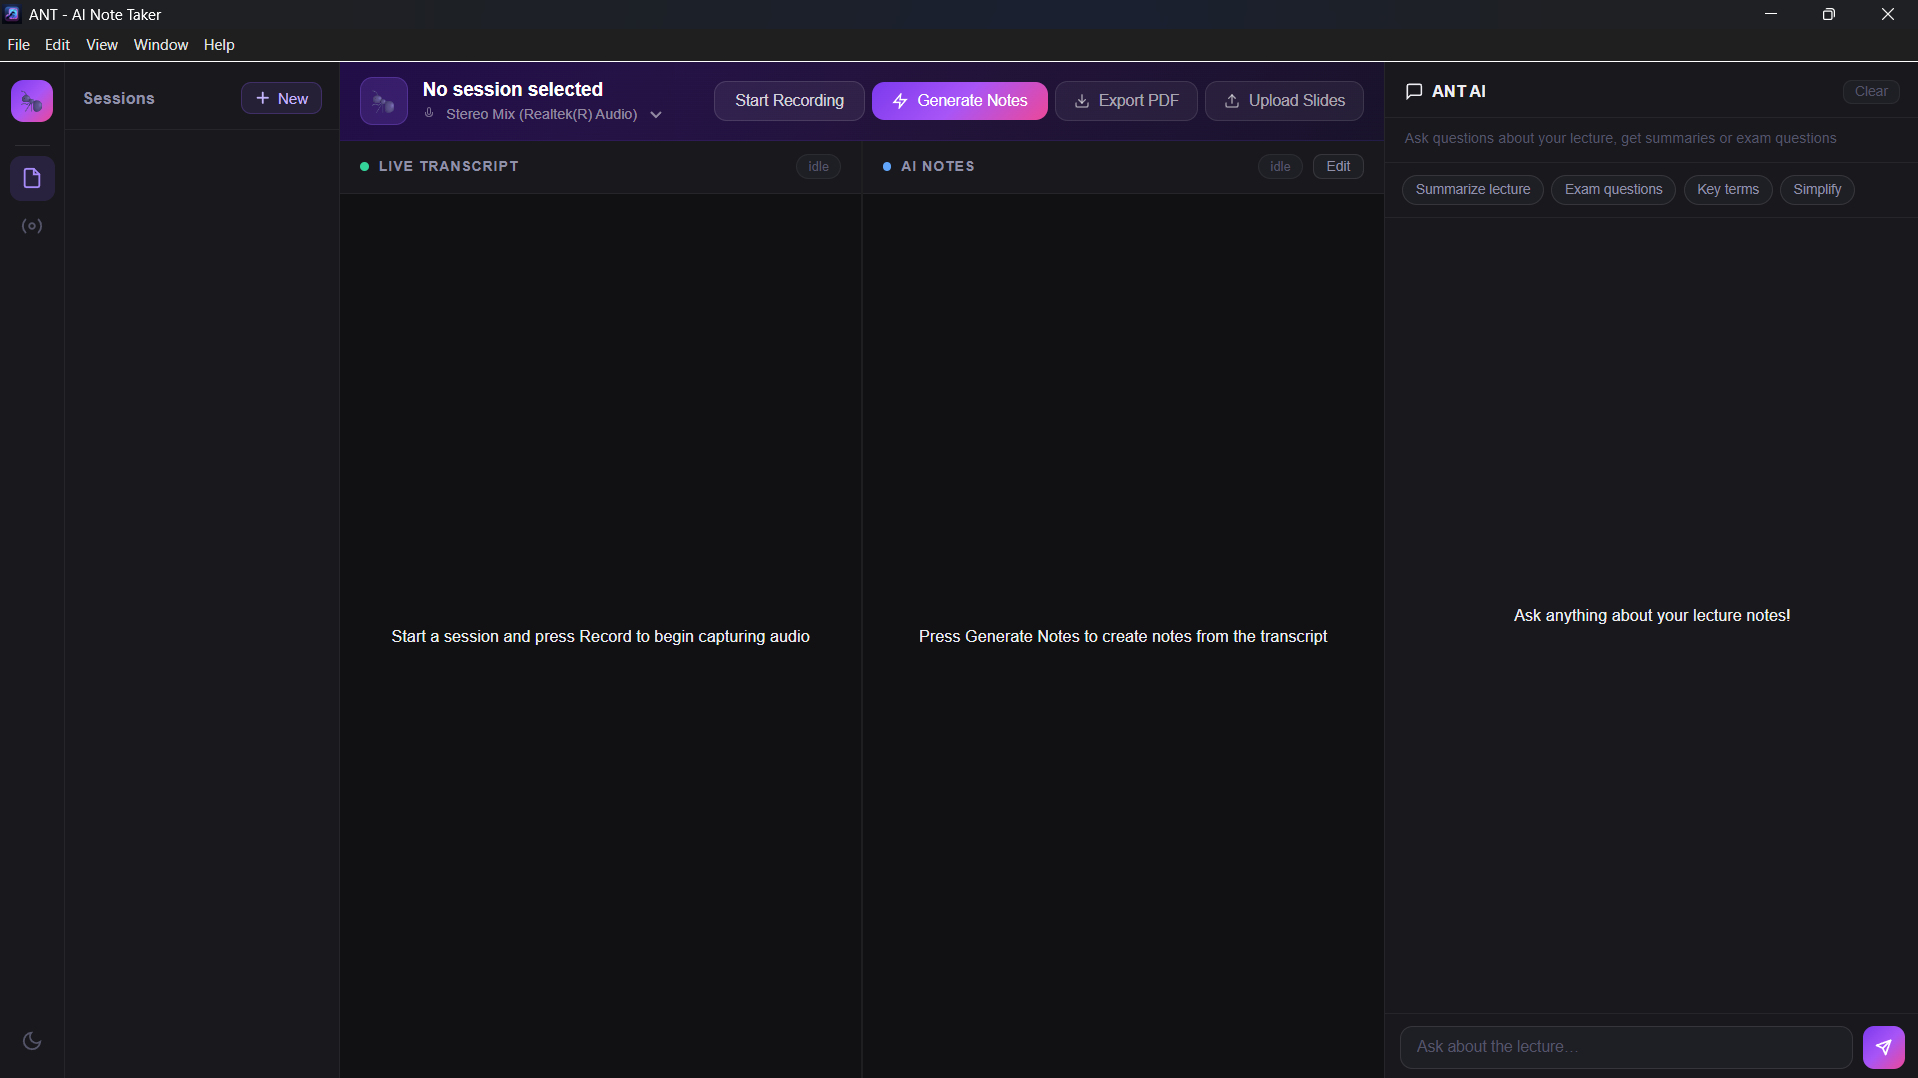Choose Summarize lecture quick prompt
This screenshot has height=1078, width=1918.
[1472, 190]
